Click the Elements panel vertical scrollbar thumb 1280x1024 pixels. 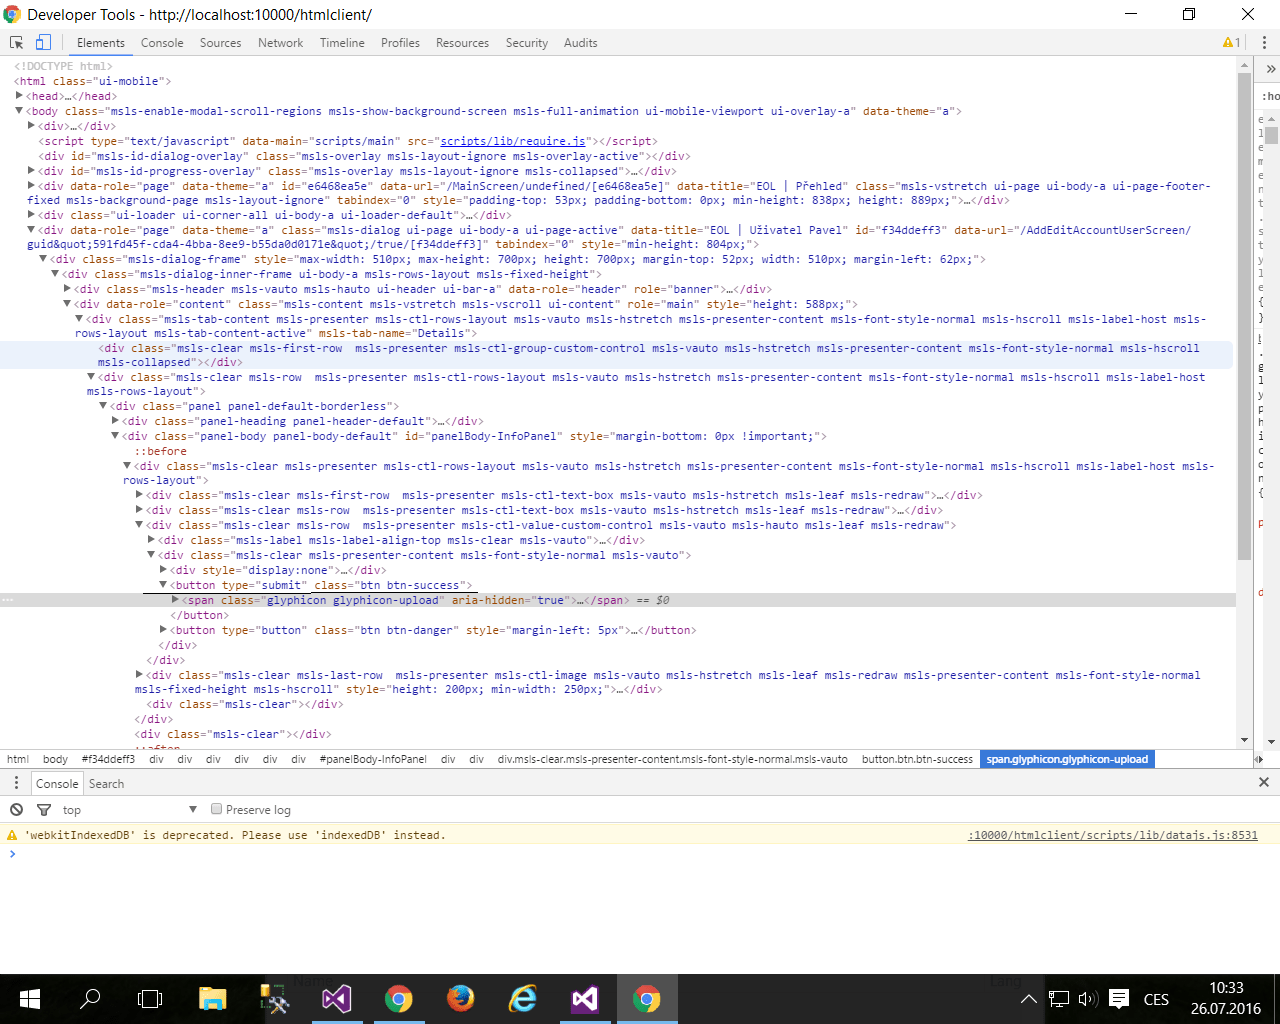[1245, 318]
